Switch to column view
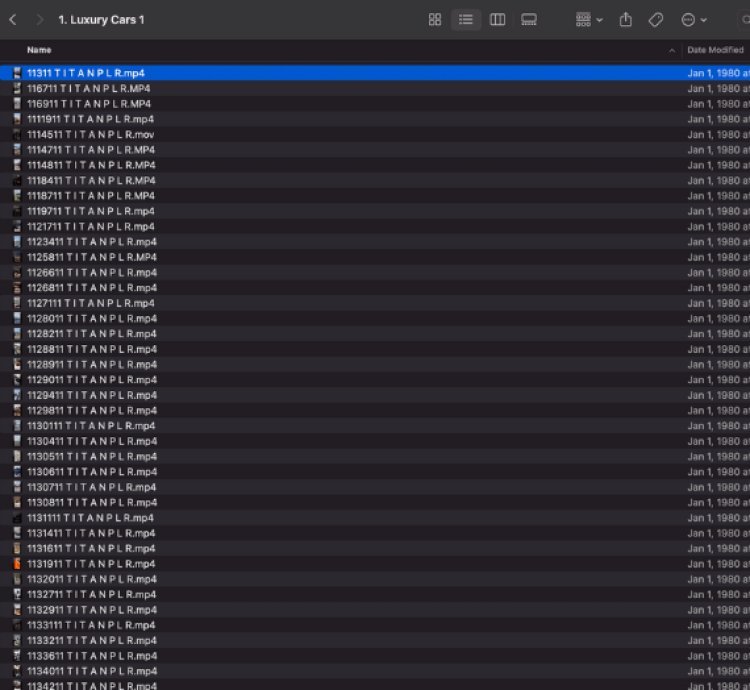Screen dimensions: 750x690 tap(497, 20)
